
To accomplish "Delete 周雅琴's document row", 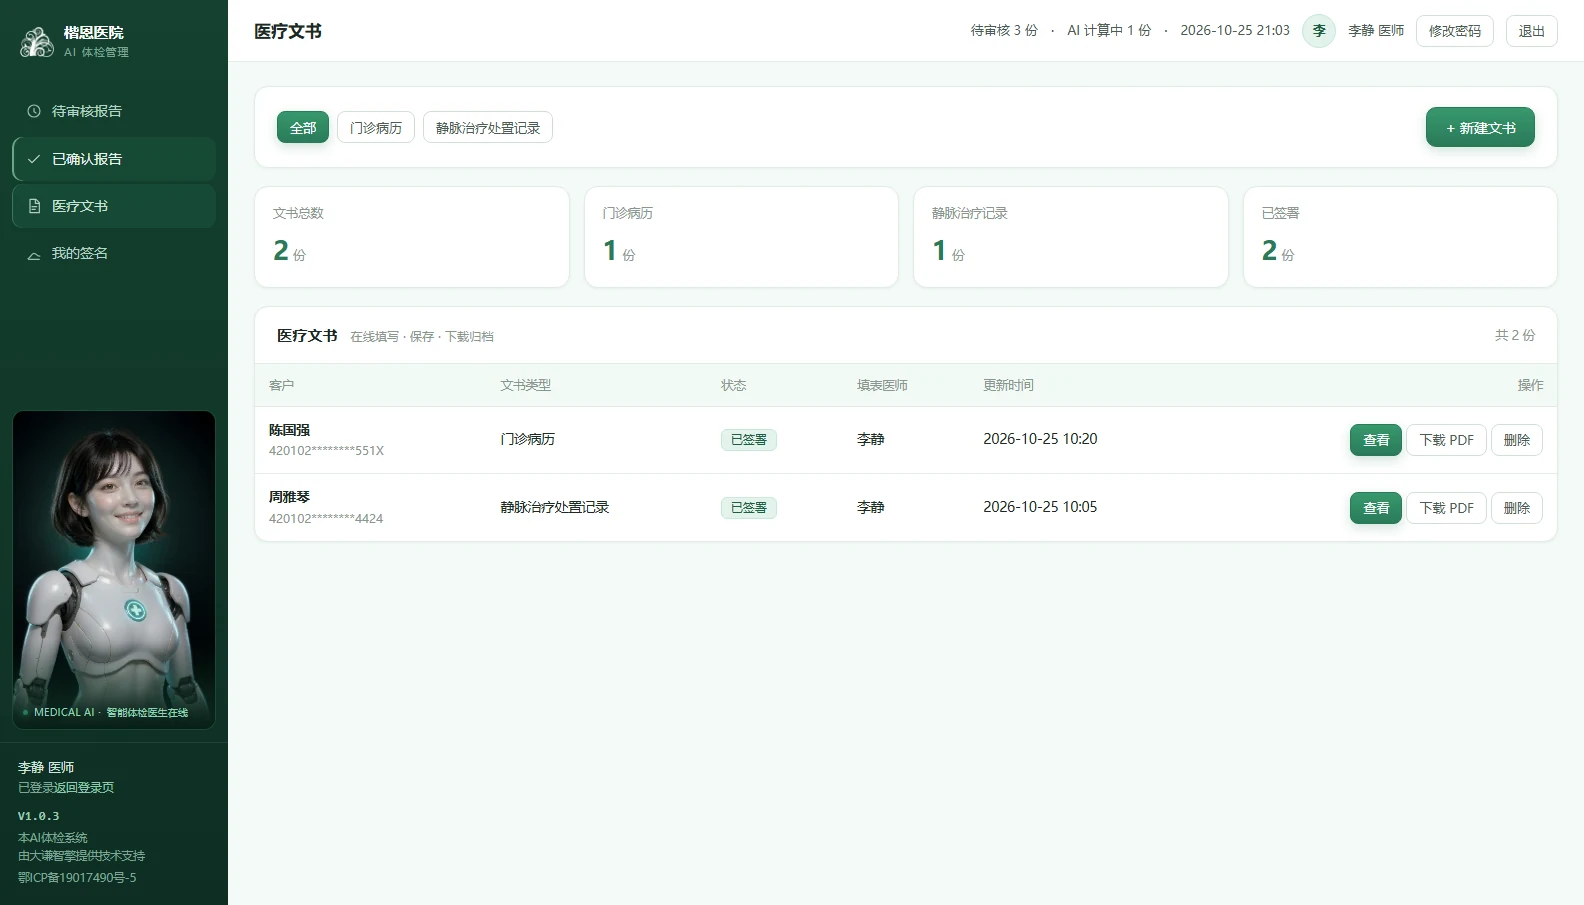I will [x=1517, y=508].
